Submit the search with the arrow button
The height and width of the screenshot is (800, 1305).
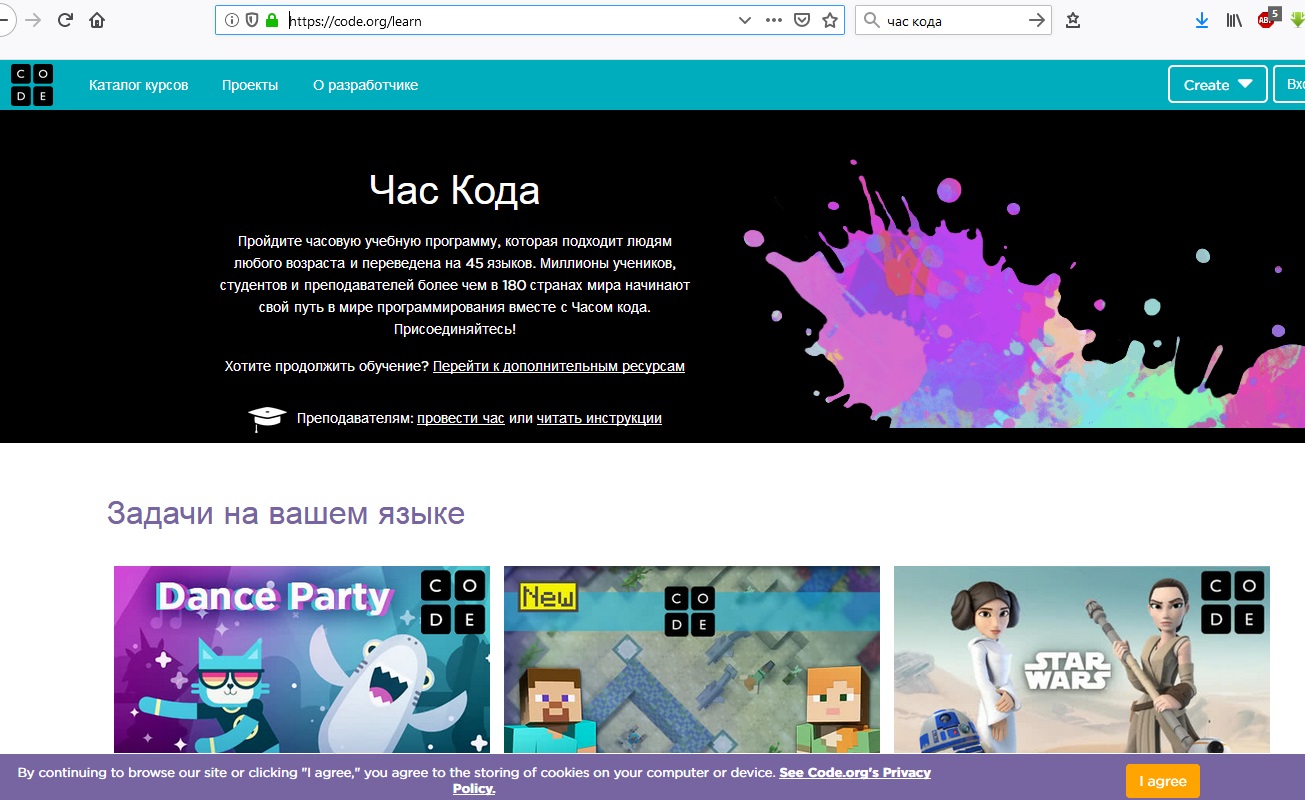(x=1037, y=20)
